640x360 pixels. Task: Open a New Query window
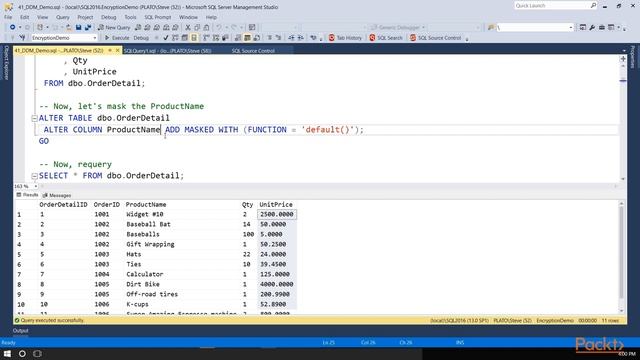(x=114, y=27)
